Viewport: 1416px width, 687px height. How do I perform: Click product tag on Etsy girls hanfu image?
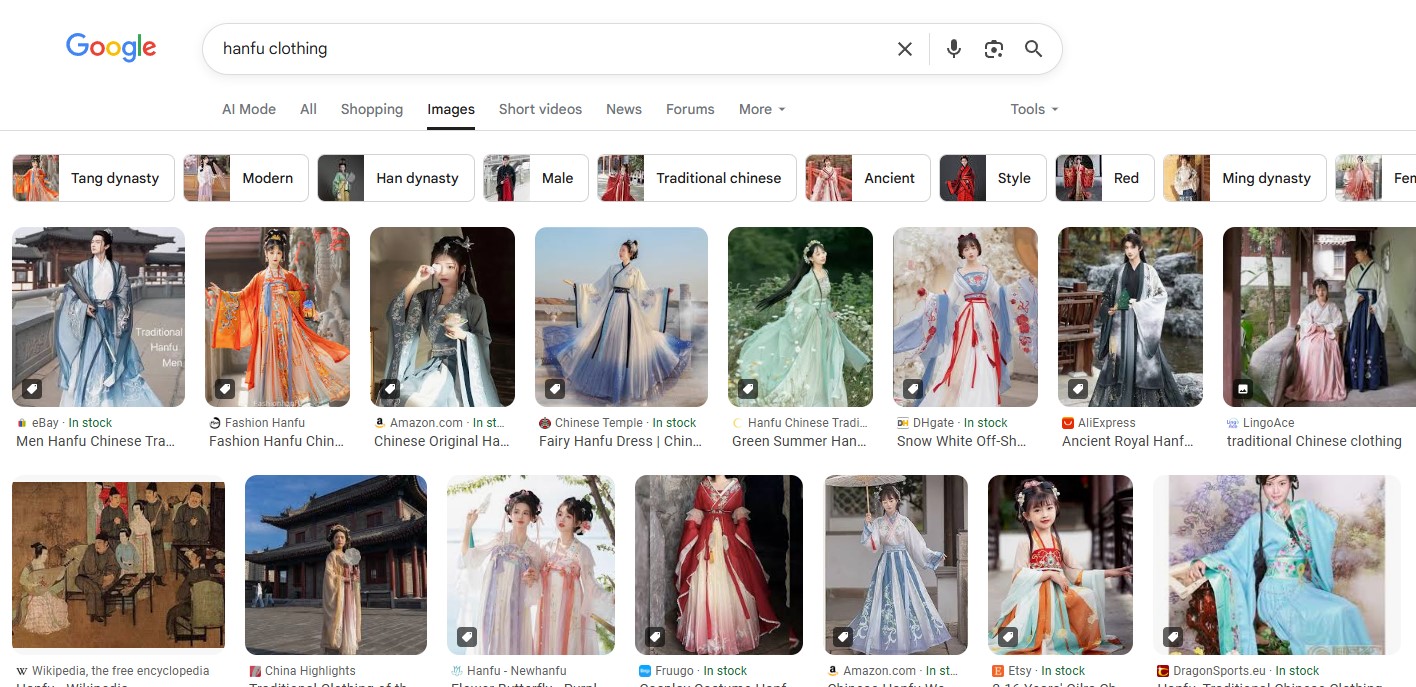[1007, 636]
